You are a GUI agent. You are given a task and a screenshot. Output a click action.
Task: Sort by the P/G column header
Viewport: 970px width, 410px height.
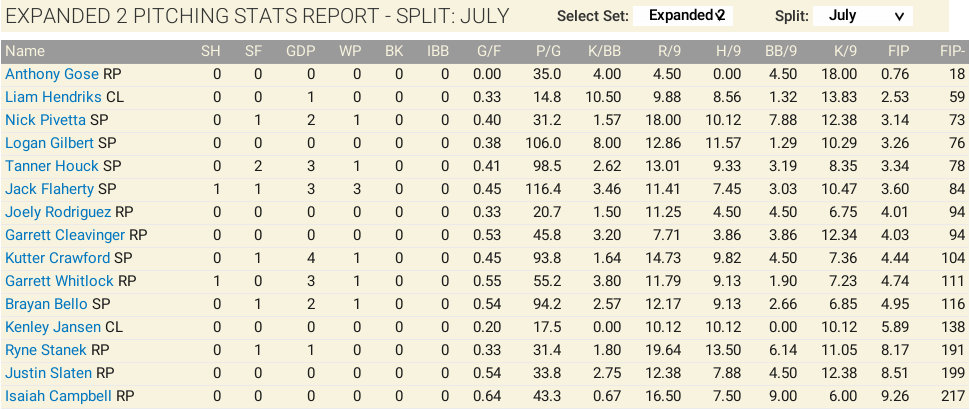(x=548, y=51)
